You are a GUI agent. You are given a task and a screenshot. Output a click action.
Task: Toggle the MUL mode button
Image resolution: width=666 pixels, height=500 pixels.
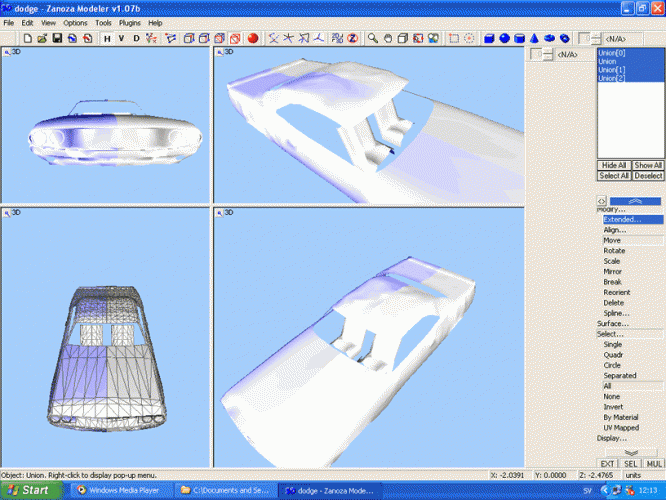click(653, 464)
